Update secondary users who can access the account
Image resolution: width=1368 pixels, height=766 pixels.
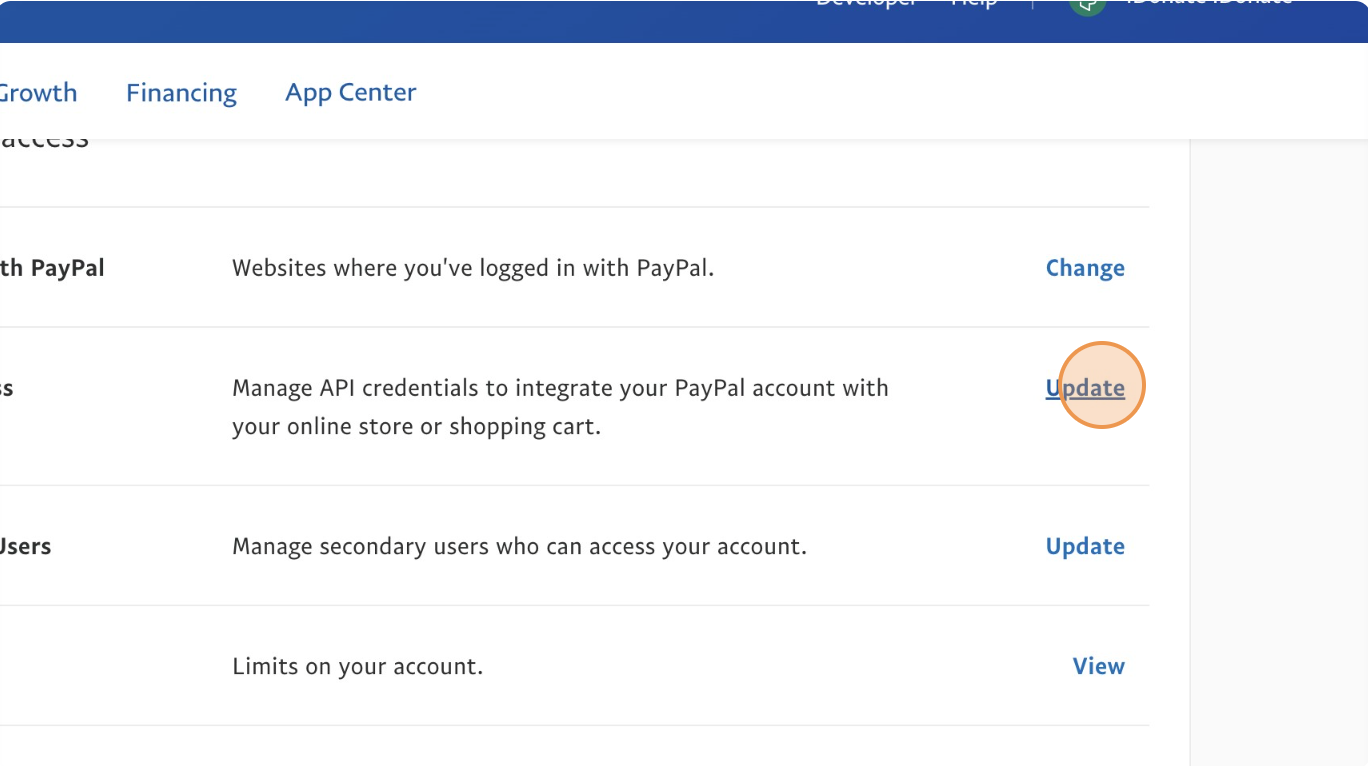pos(1085,546)
